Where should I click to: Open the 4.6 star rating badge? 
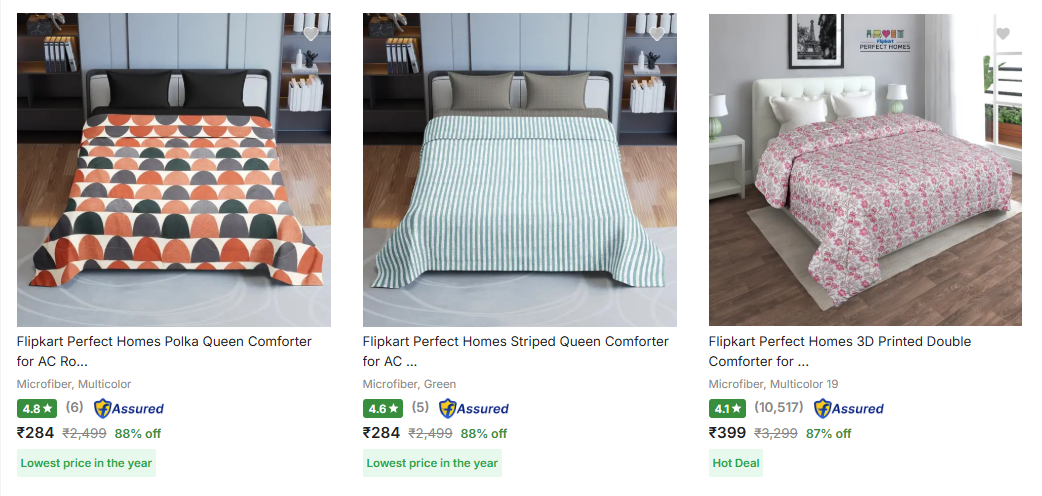click(x=383, y=408)
